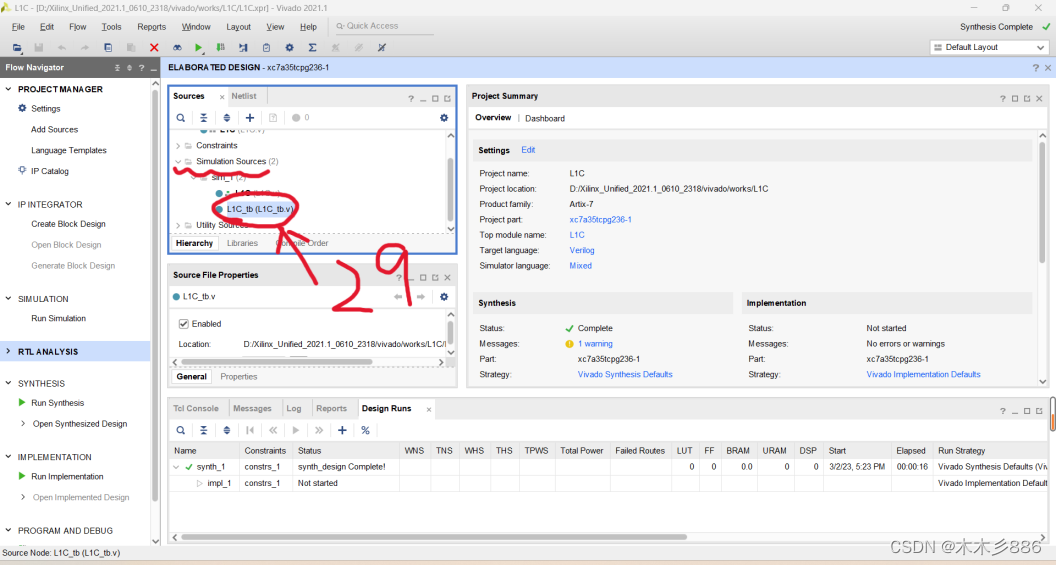Open the Reports menu

152,27
